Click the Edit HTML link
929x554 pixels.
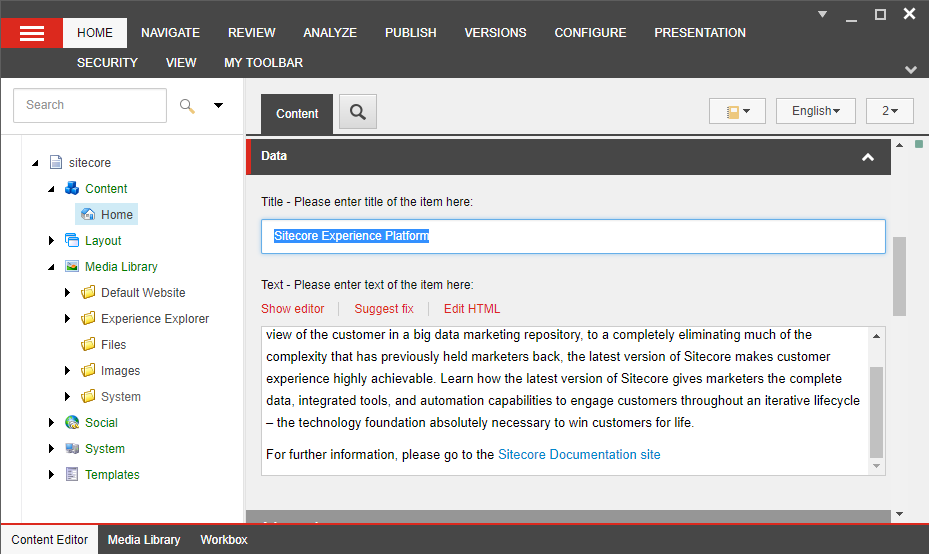click(472, 309)
